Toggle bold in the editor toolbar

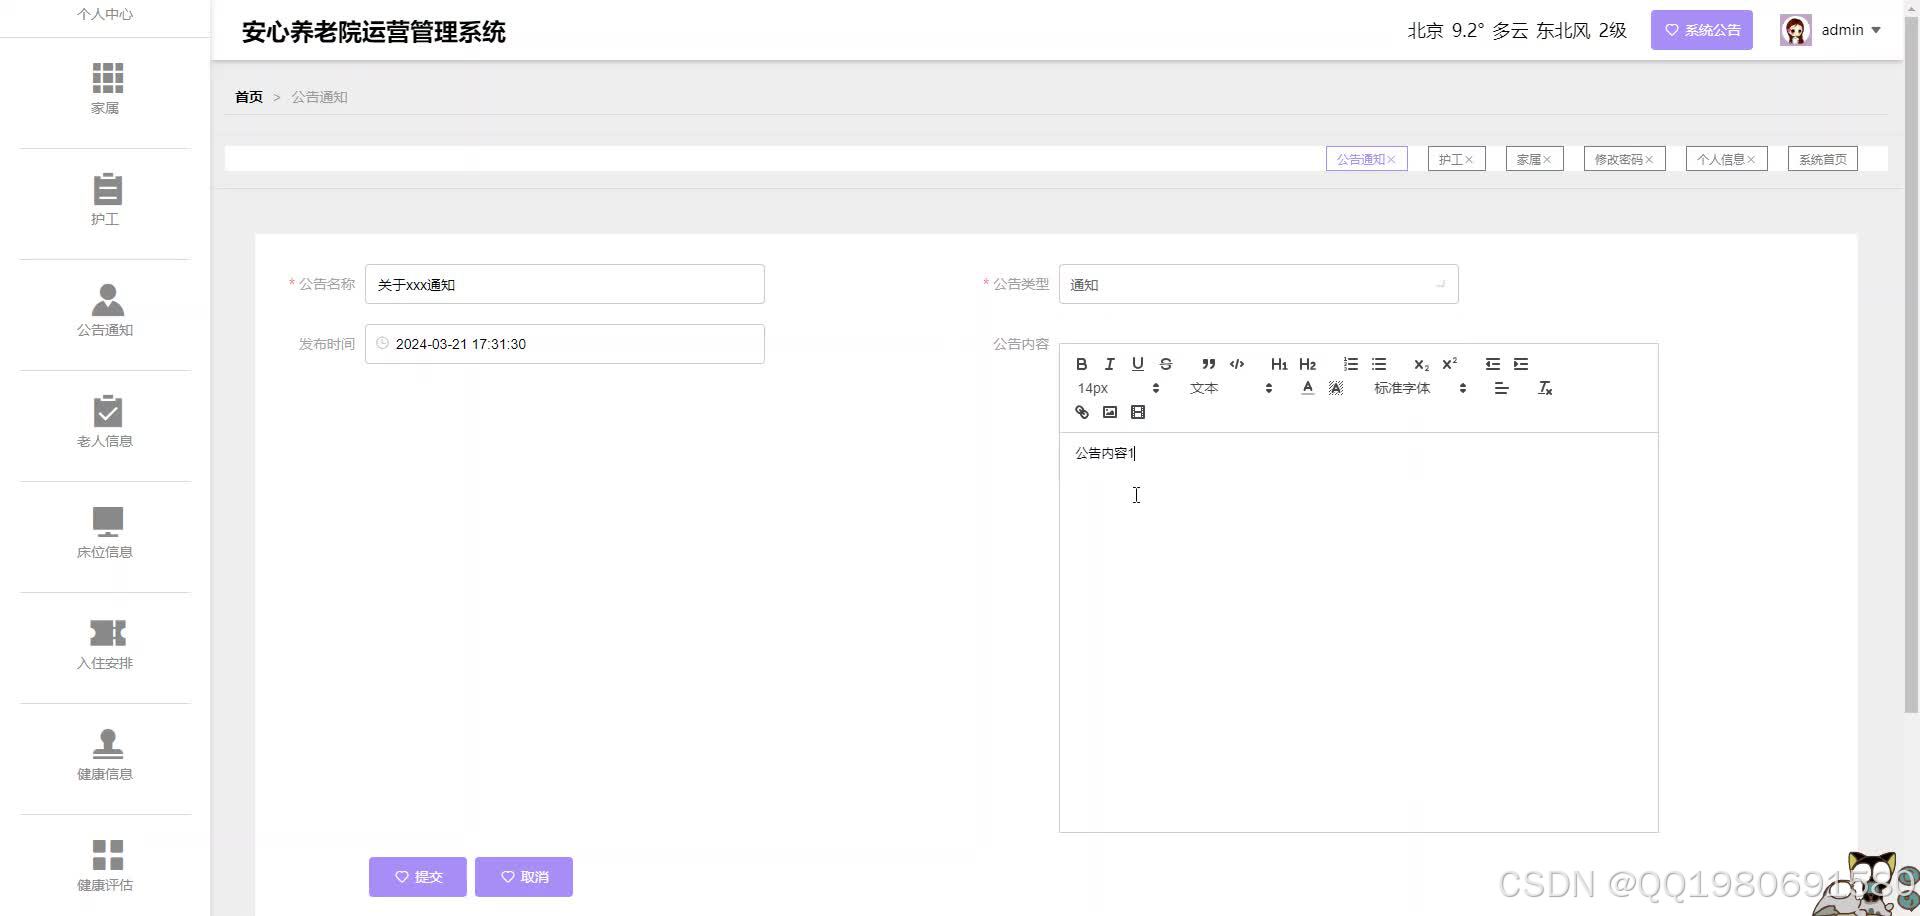[1081, 364]
